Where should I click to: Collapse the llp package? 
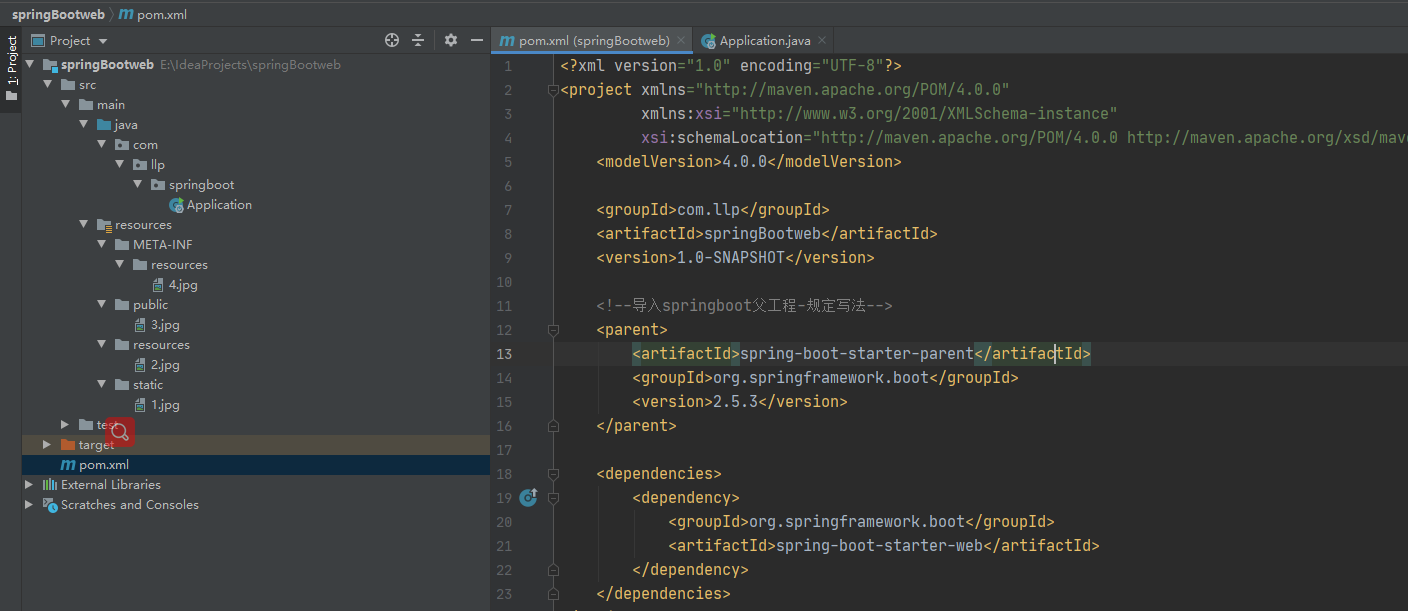(120, 164)
